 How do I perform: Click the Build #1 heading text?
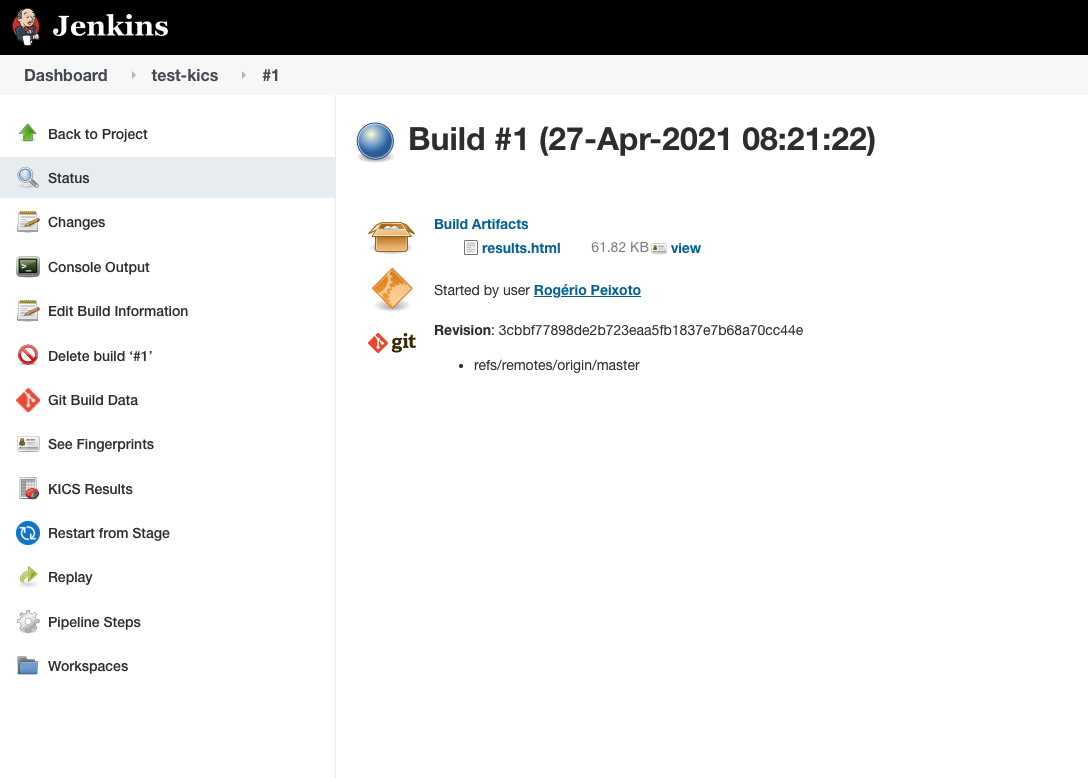tap(642, 139)
